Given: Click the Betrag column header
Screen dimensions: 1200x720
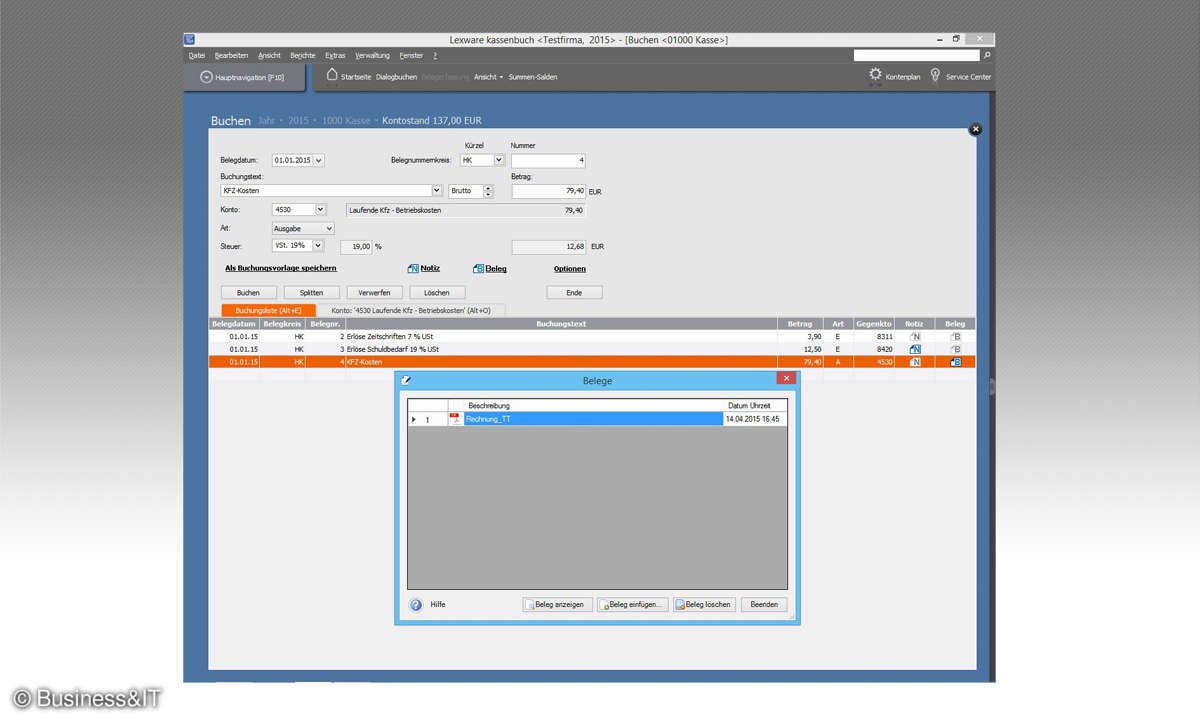Looking at the screenshot, I should [x=800, y=324].
